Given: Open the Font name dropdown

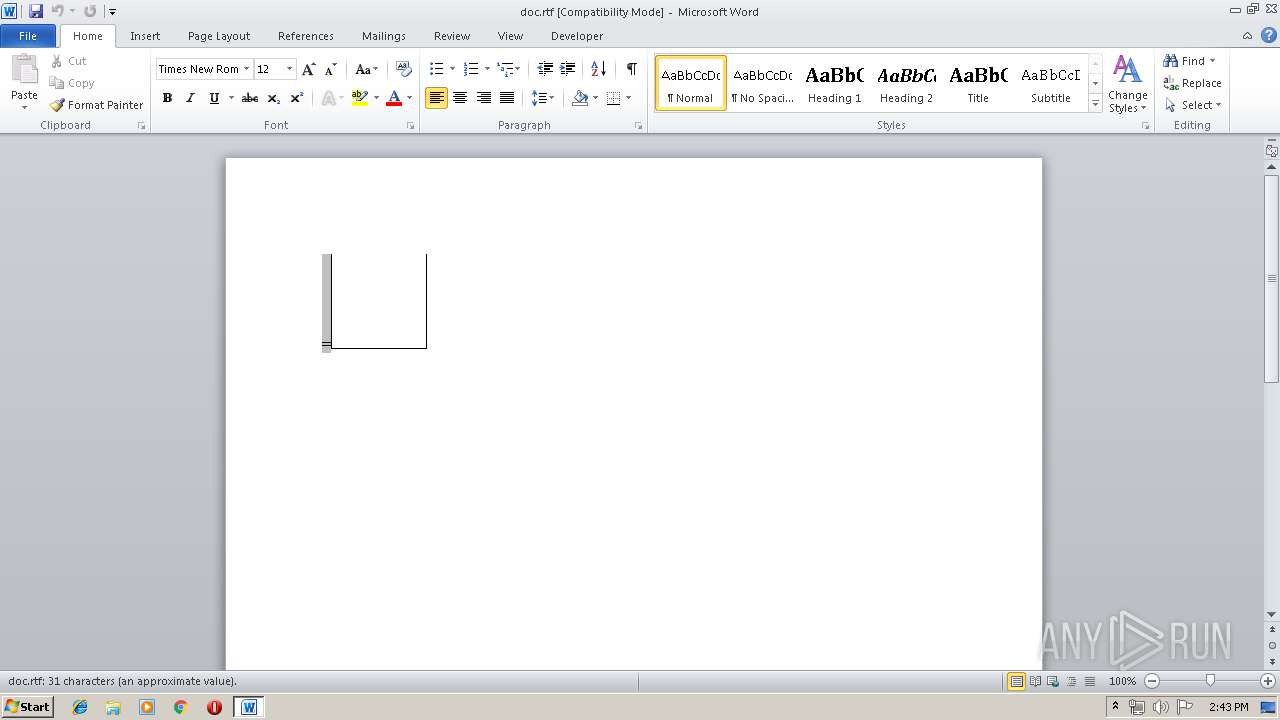Looking at the screenshot, I should (x=246, y=69).
